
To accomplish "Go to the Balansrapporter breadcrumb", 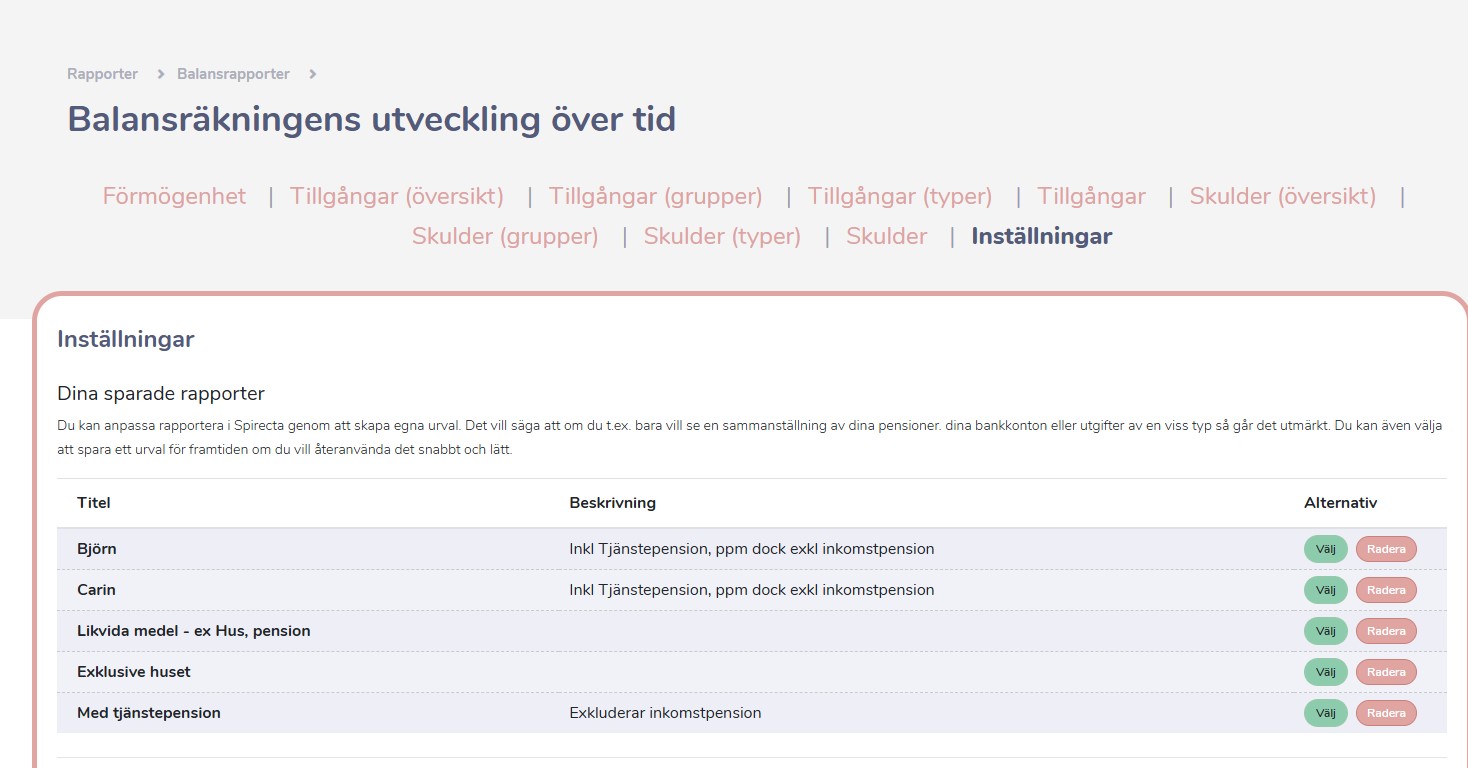I will (x=233, y=74).
